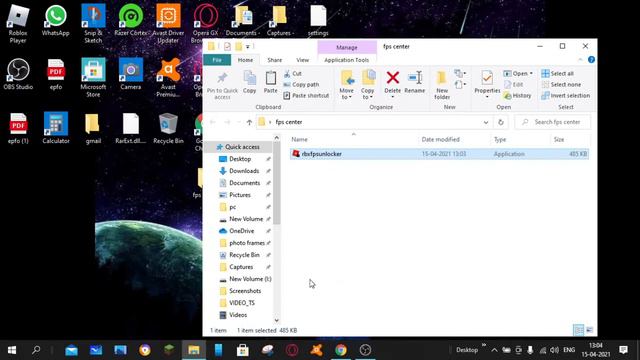Open Razer Cortex desktop icon

pos(131,21)
